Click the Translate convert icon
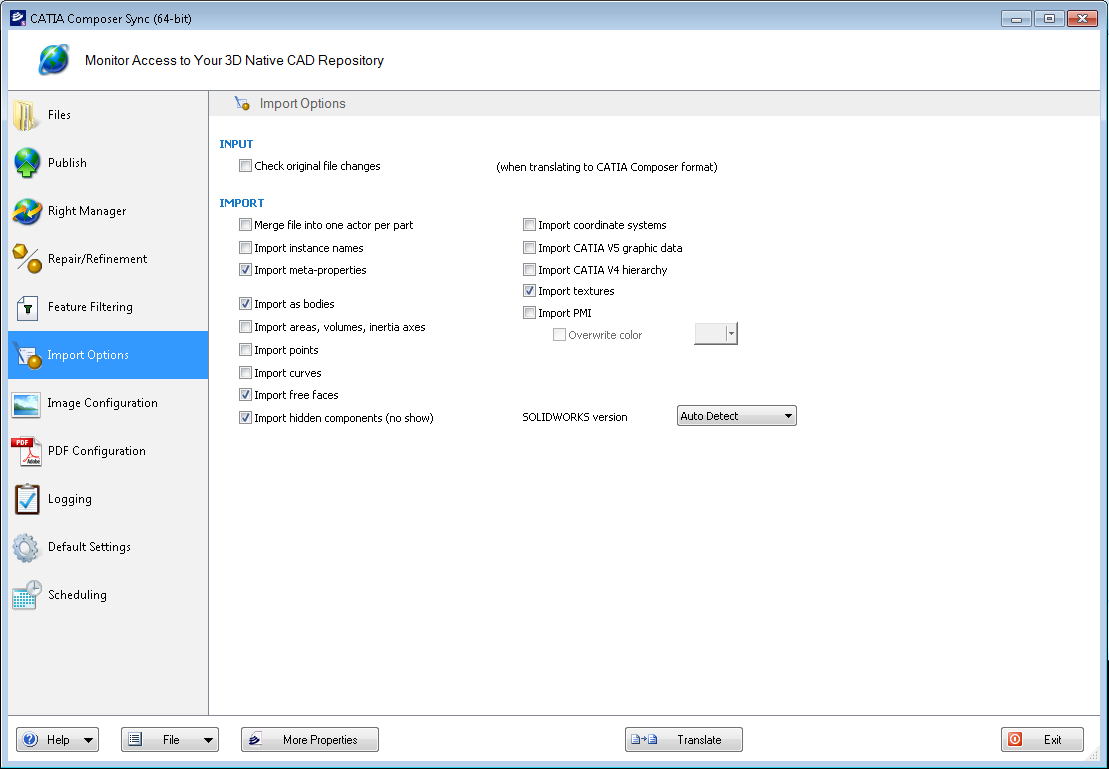Viewport: 1109px width, 769px height. (x=644, y=739)
